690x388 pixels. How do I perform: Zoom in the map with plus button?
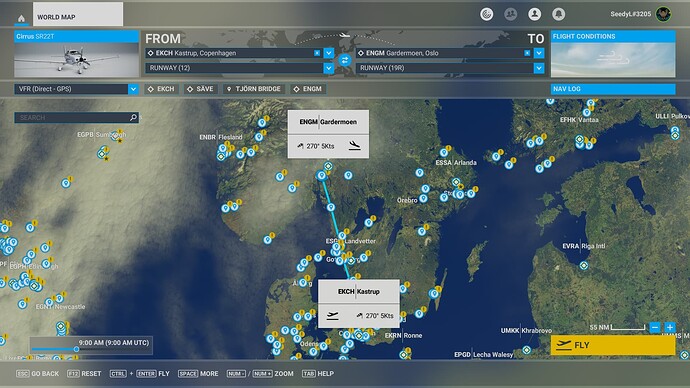click(670, 327)
